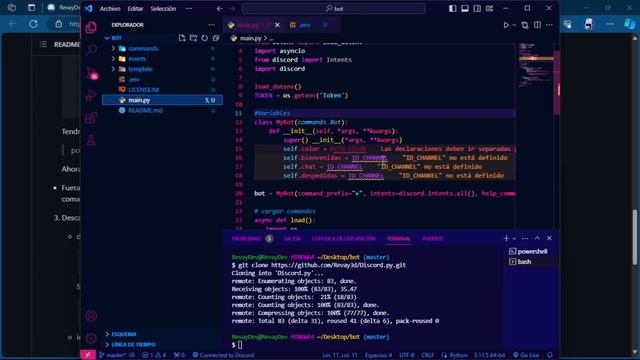Open Customize Layout icon in title bar

click(489, 8)
